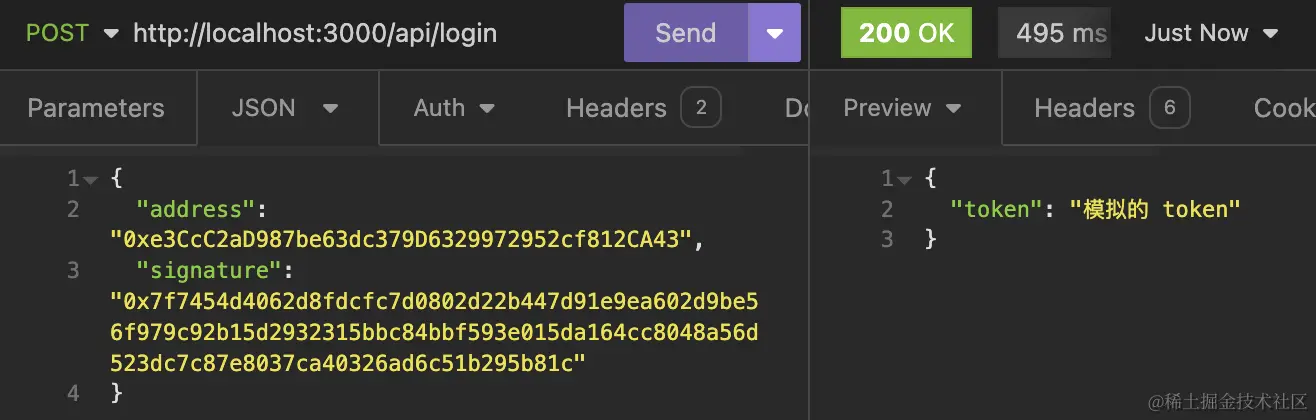Open the Send options arrow dropdown
This screenshot has width=1316, height=420.
pos(775,33)
